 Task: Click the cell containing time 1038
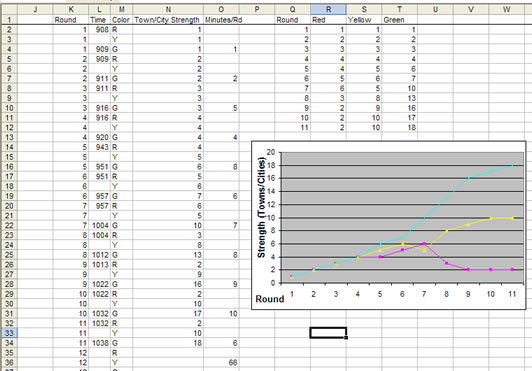point(100,343)
